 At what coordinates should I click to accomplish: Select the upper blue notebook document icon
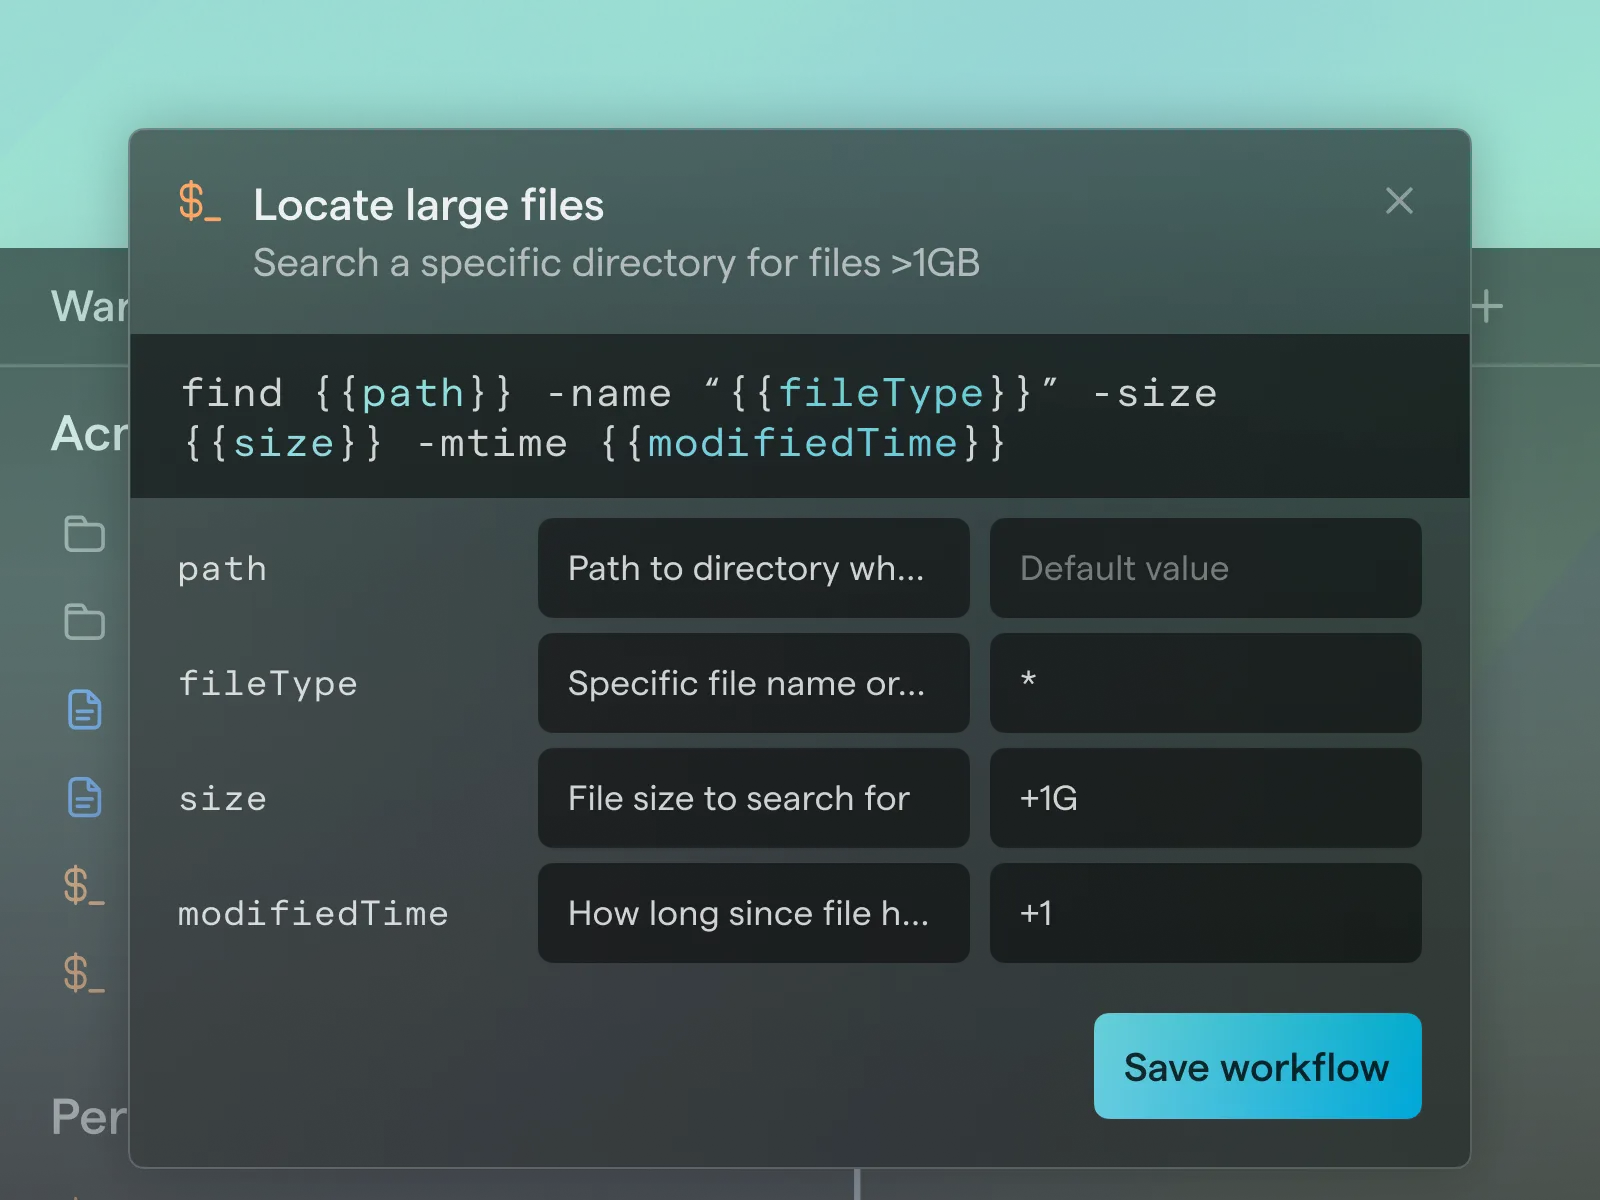coord(84,710)
